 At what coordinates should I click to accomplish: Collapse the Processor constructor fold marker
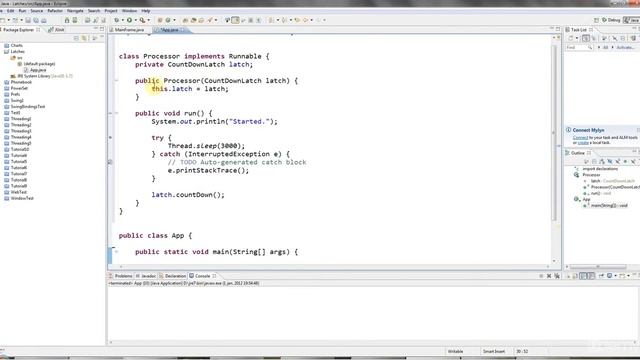tap(116, 81)
